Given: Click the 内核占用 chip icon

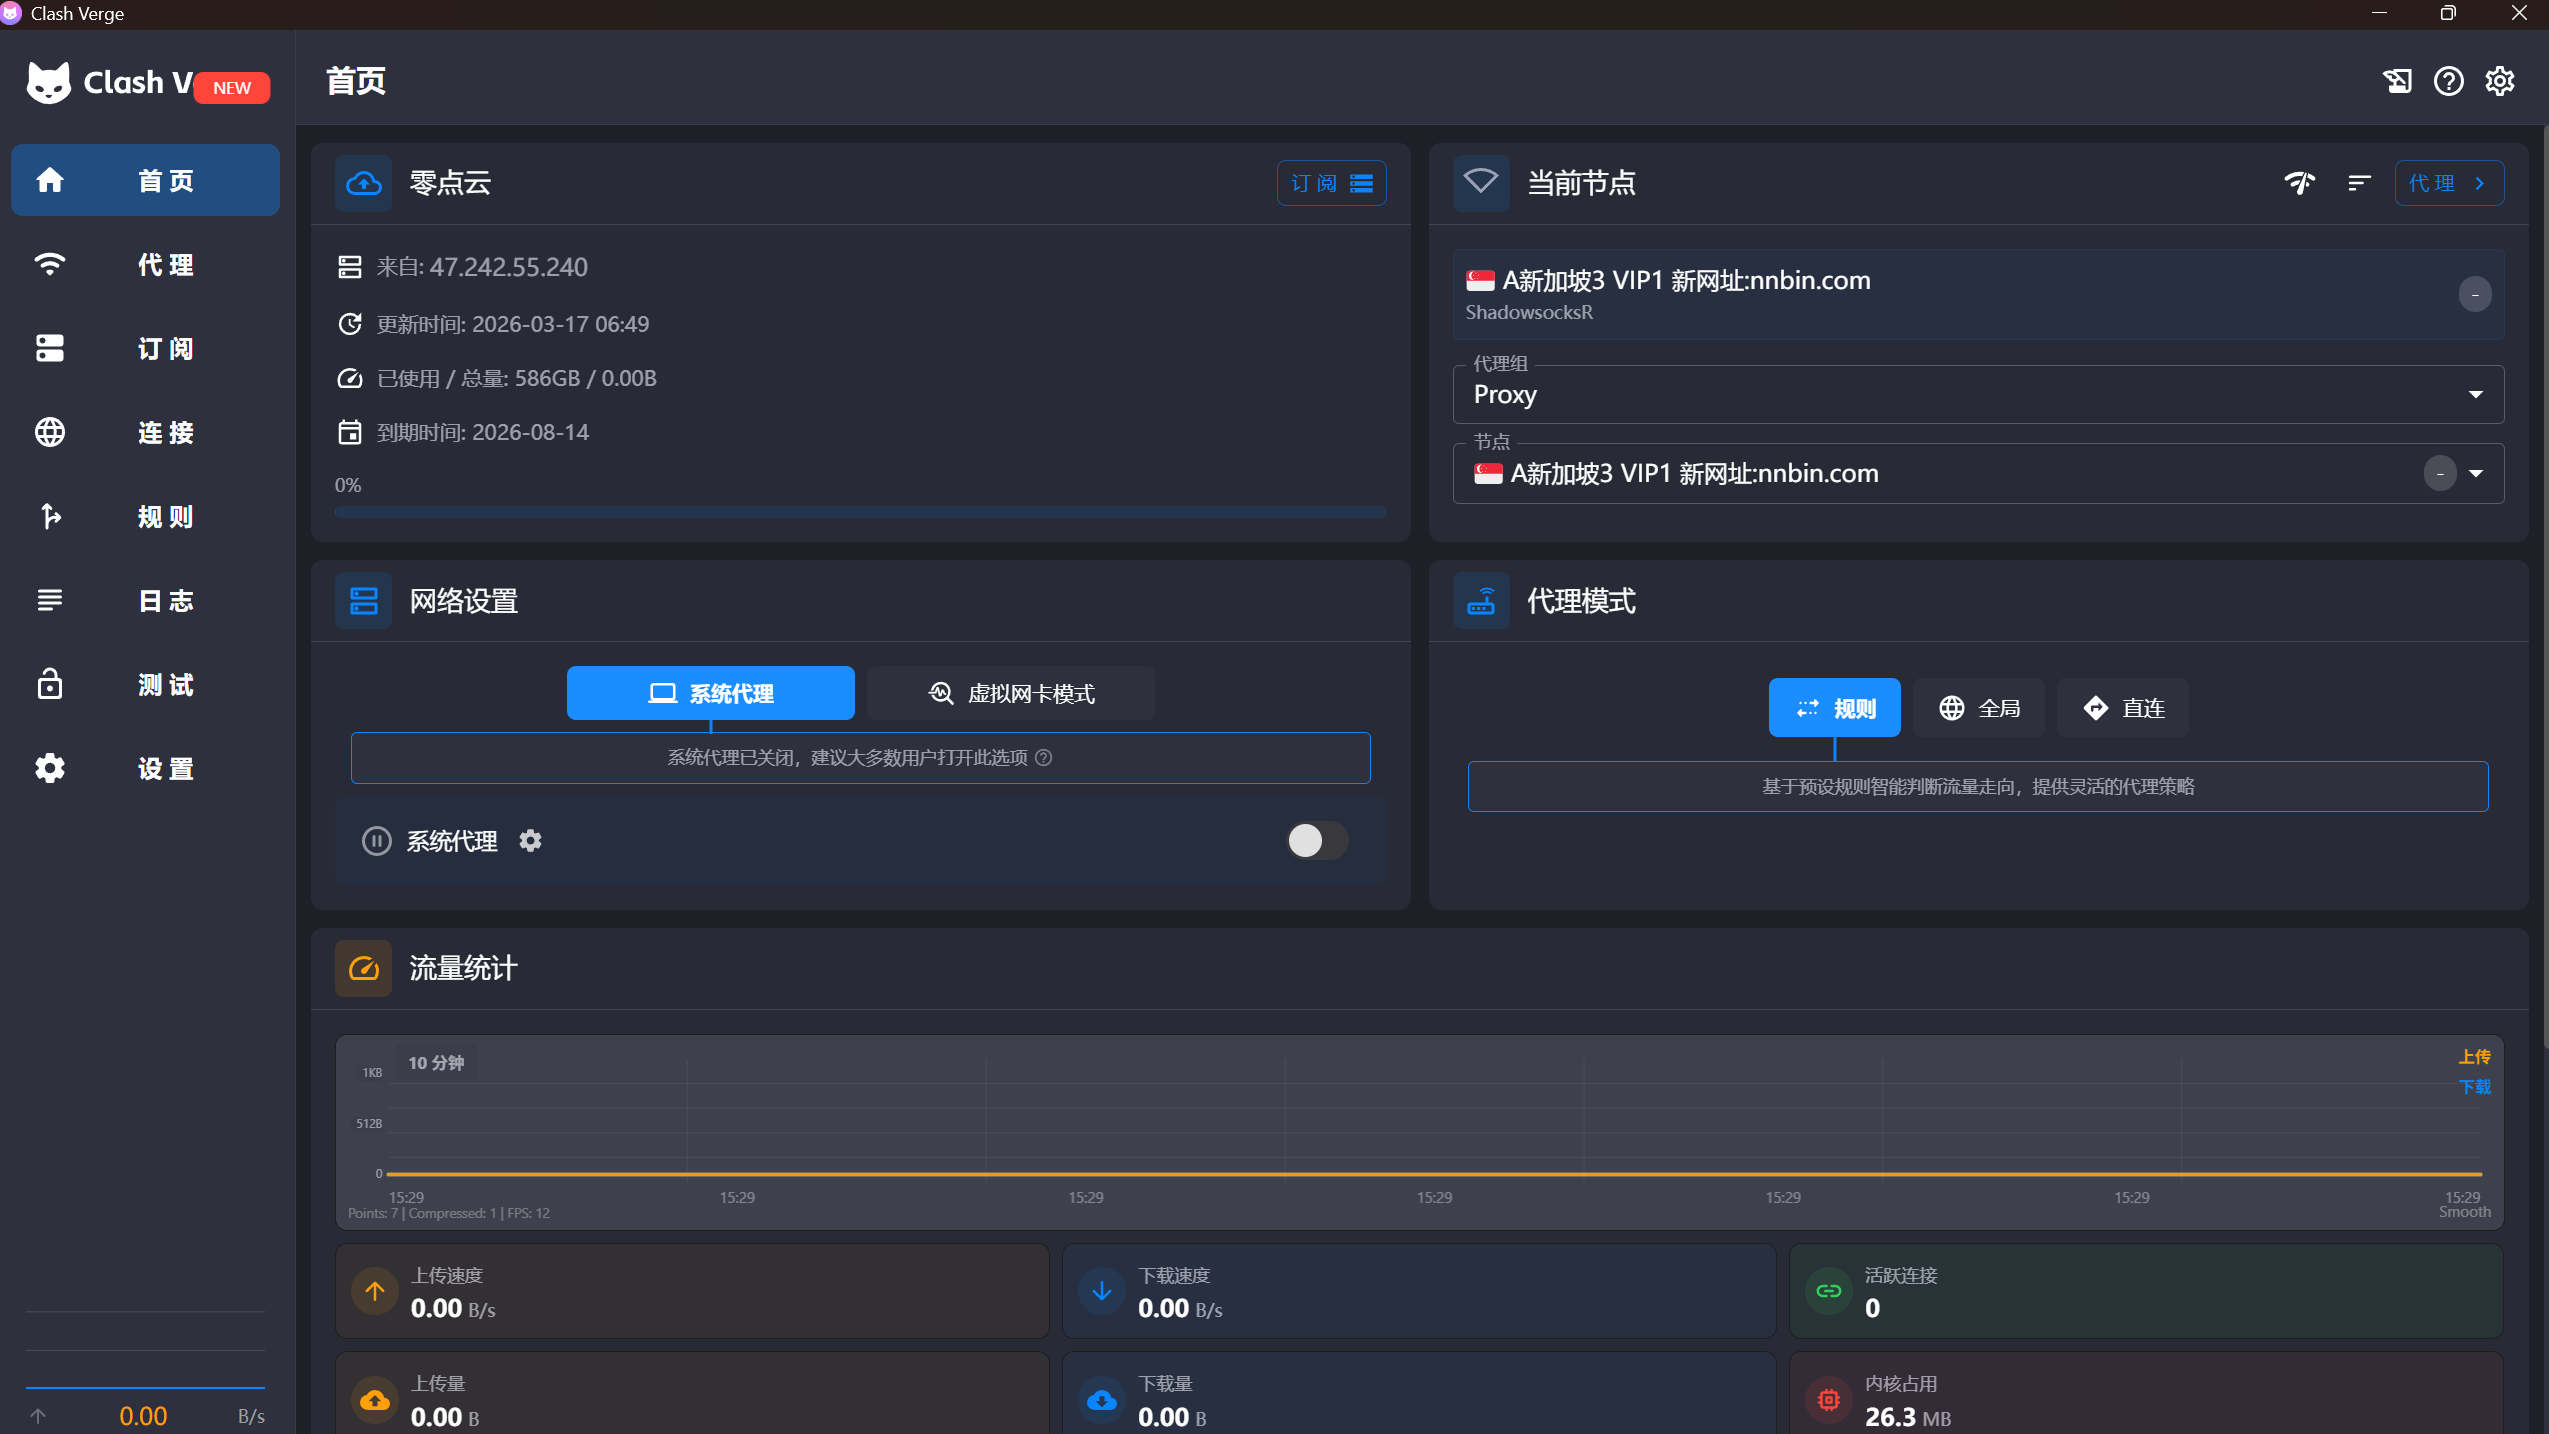Looking at the screenshot, I should pyautogui.click(x=1829, y=1400).
